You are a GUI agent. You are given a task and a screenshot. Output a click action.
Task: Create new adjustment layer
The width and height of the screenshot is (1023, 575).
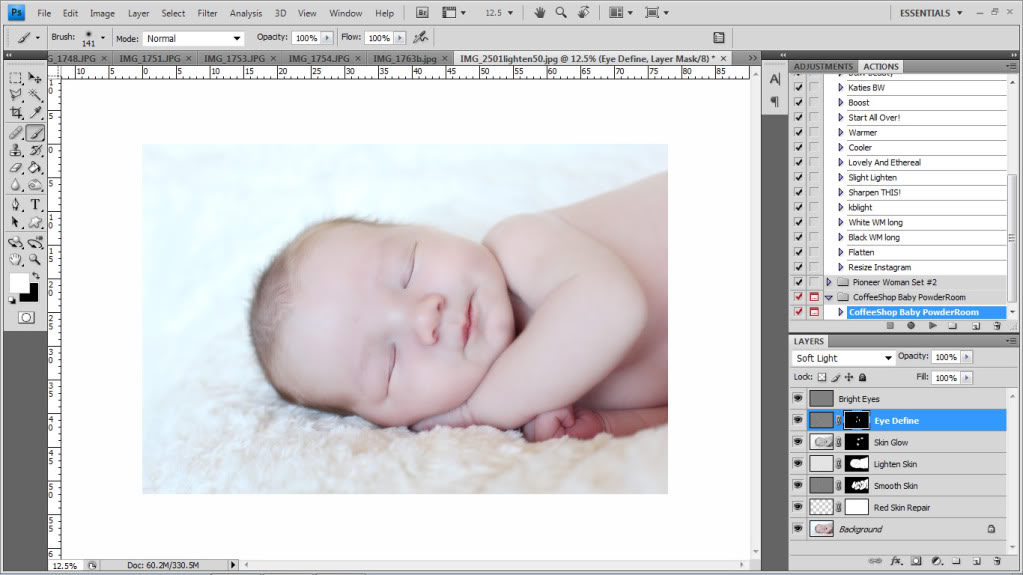(937, 561)
